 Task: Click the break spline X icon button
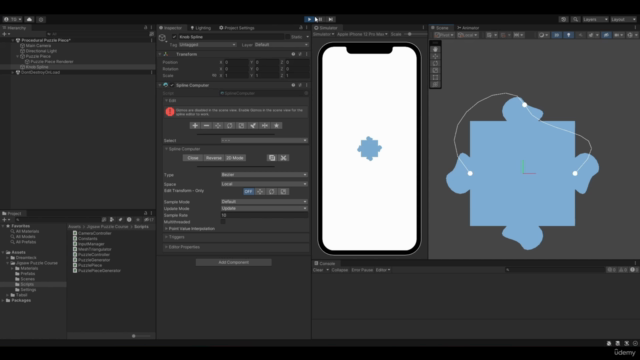point(284,158)
